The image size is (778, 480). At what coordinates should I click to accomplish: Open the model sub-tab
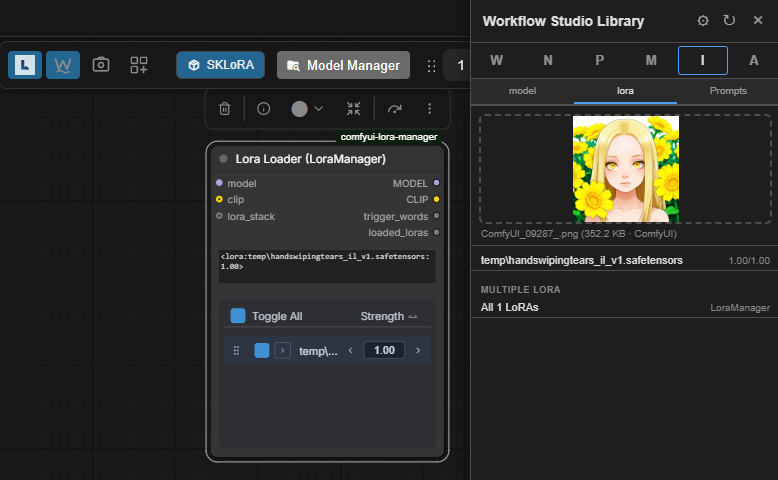coord(522,91)
